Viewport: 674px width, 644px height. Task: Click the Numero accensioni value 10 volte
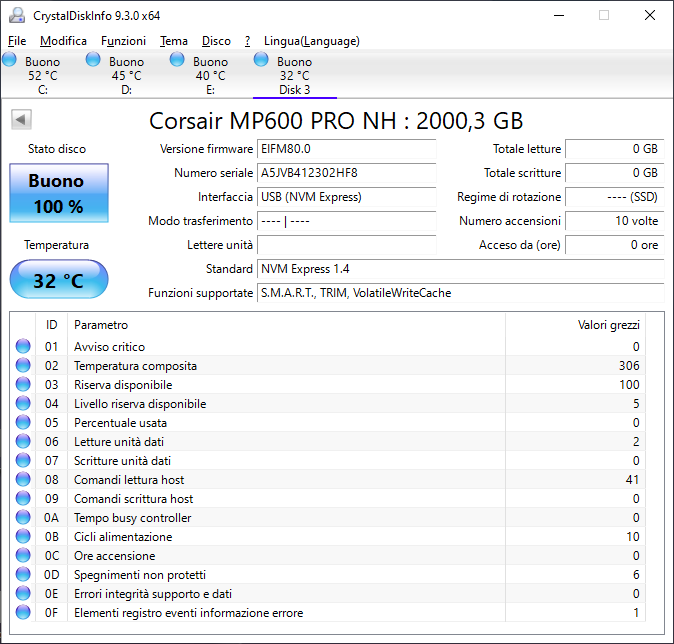[615, 221]
